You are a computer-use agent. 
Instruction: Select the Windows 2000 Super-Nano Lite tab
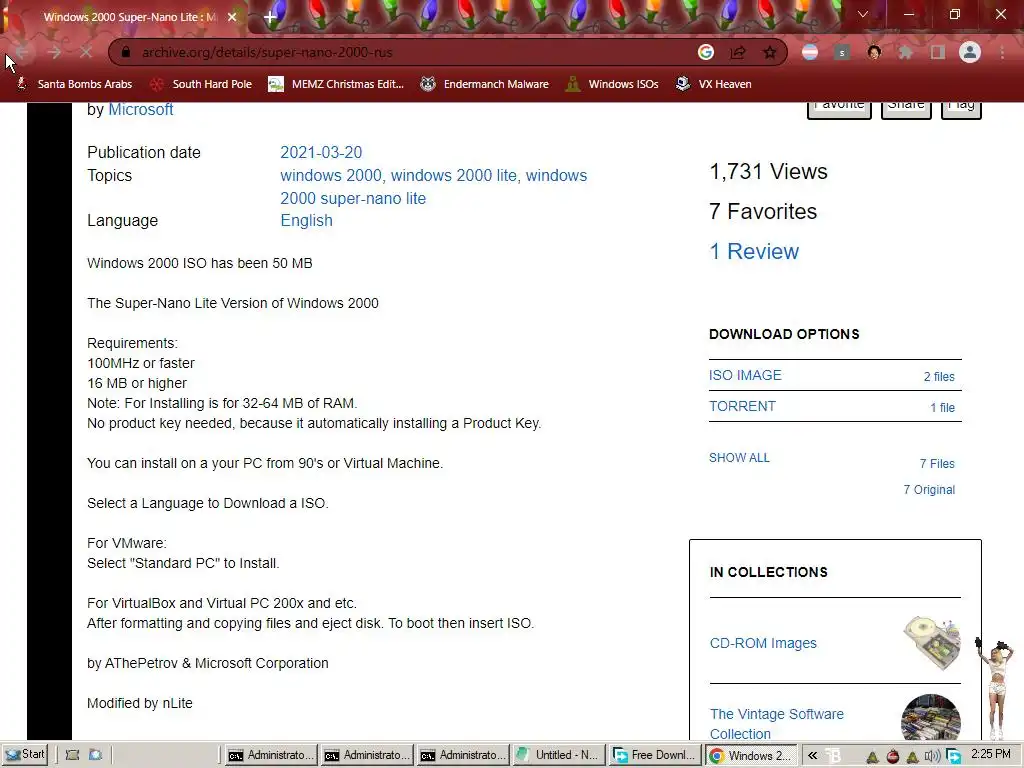tap(129, 17)
